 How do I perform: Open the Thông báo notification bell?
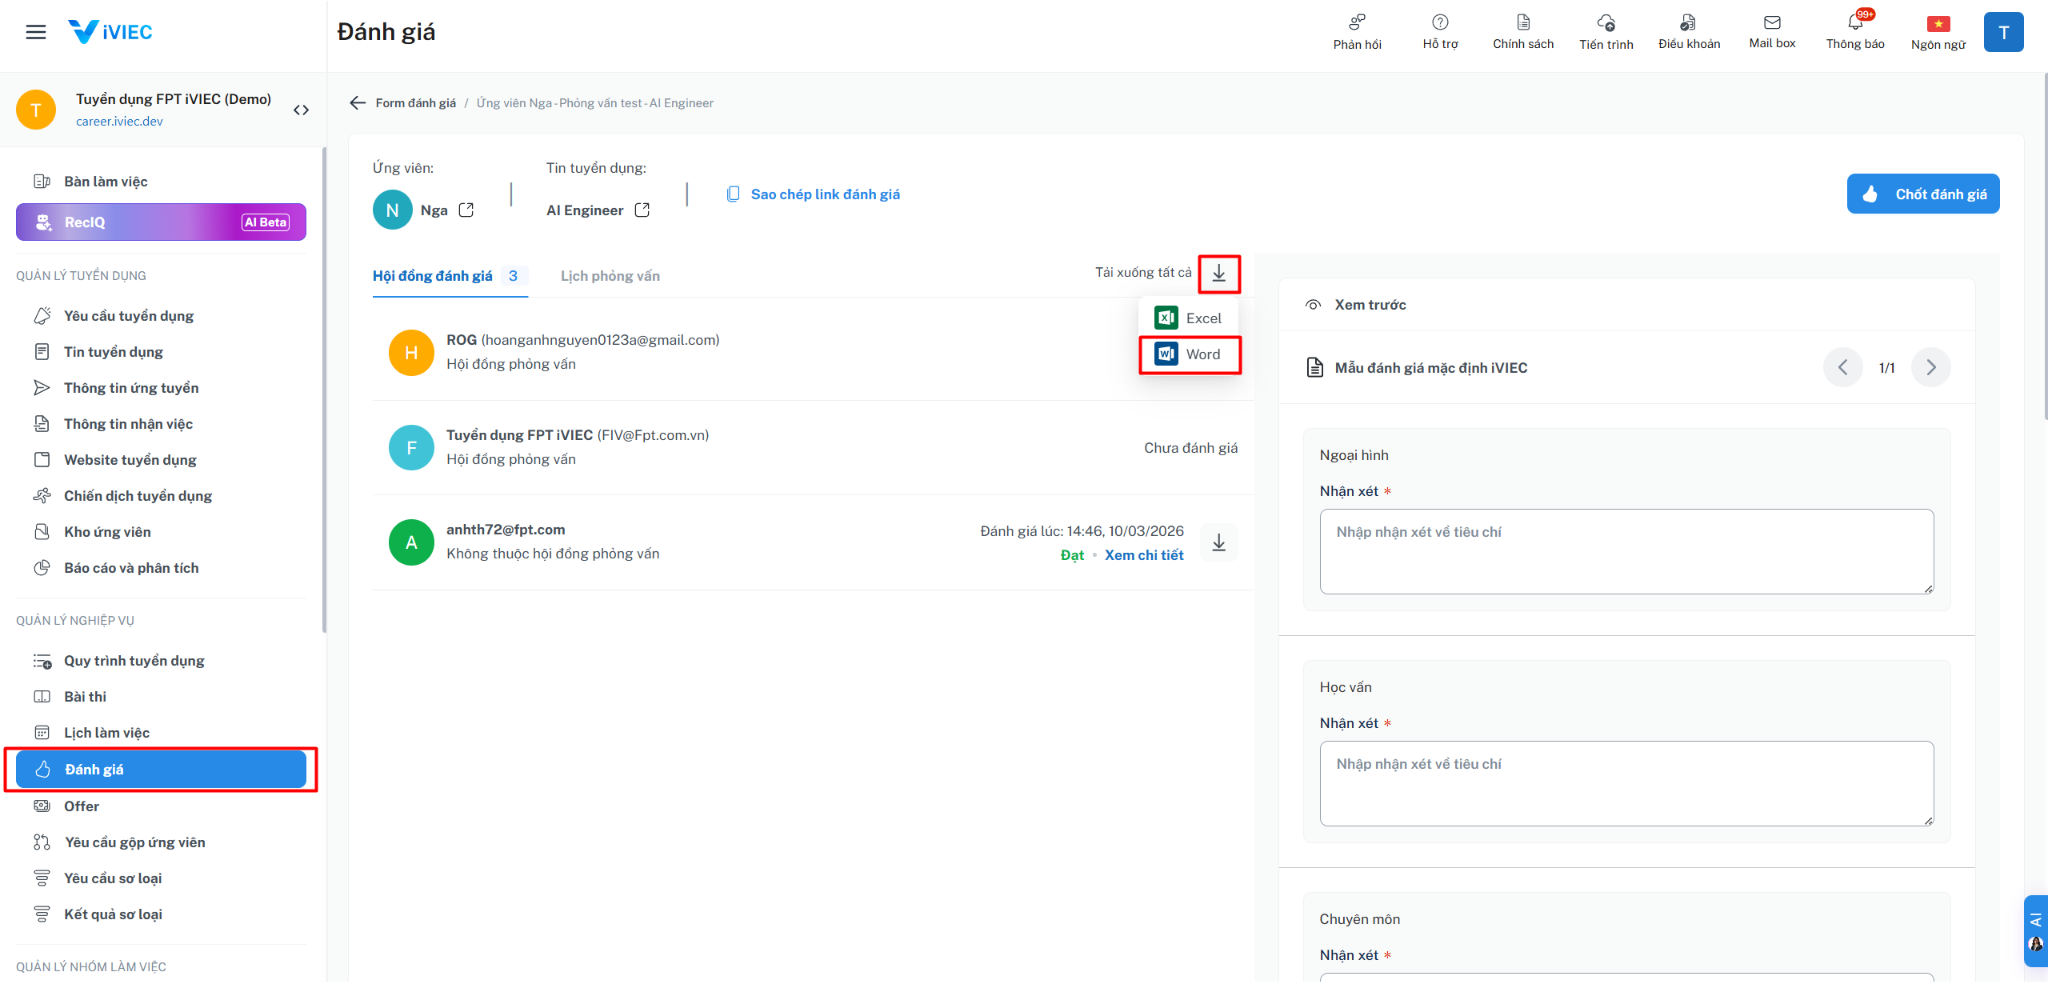[1855, 24]
